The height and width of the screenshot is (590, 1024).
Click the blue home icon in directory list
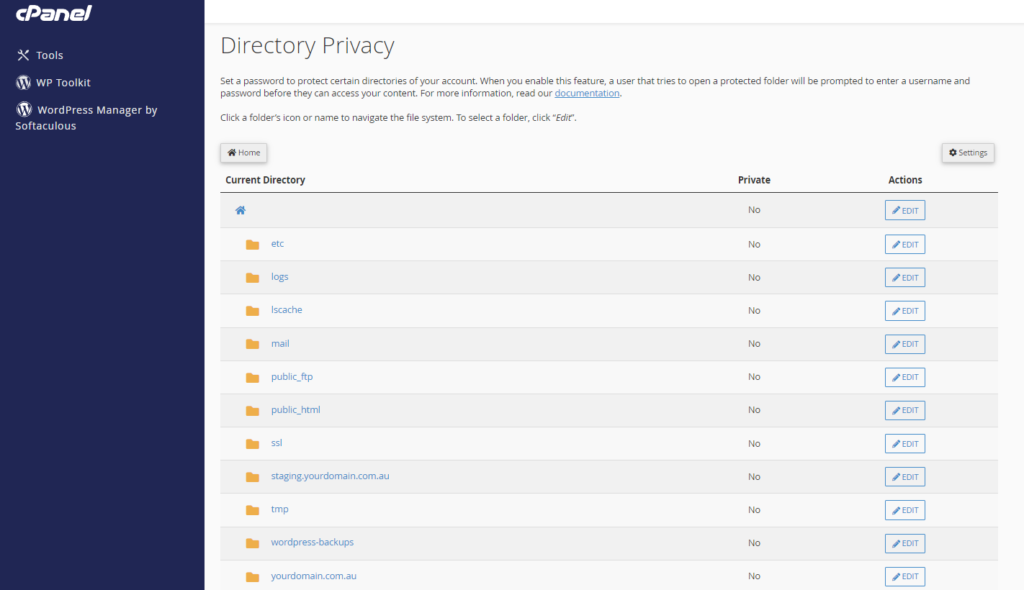[240, 210]
